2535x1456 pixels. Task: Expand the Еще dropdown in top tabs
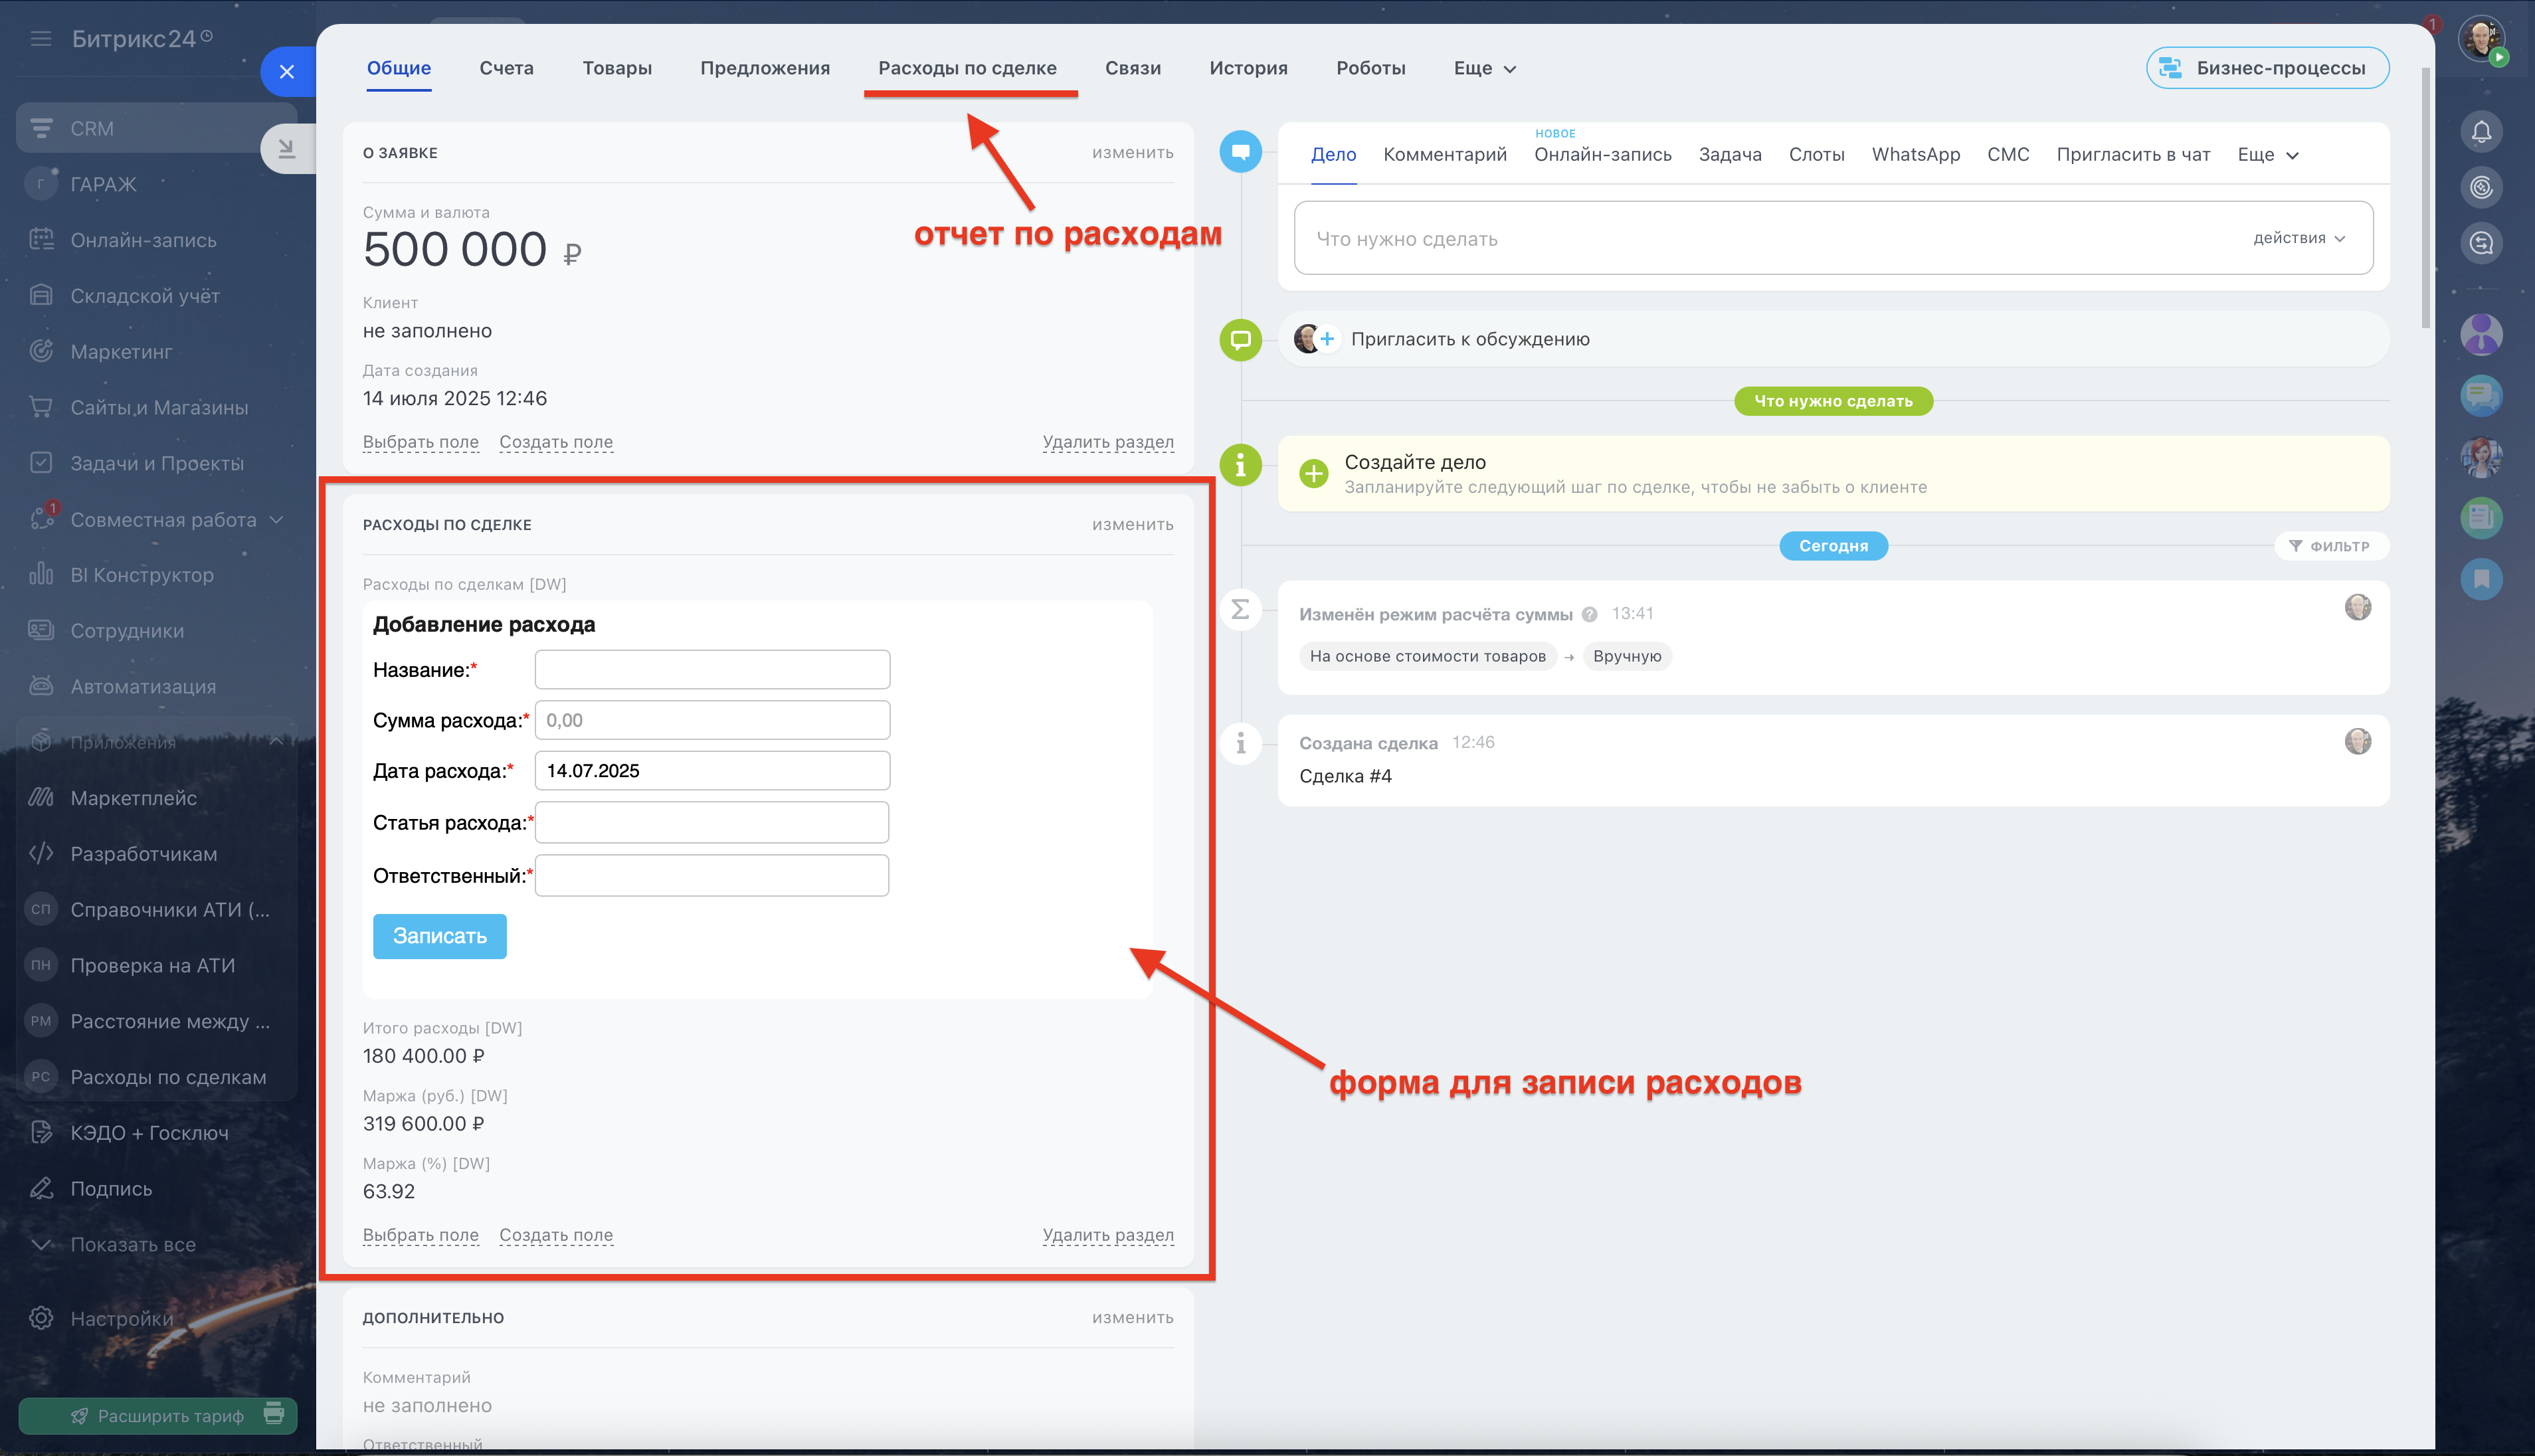[1485, 68]
